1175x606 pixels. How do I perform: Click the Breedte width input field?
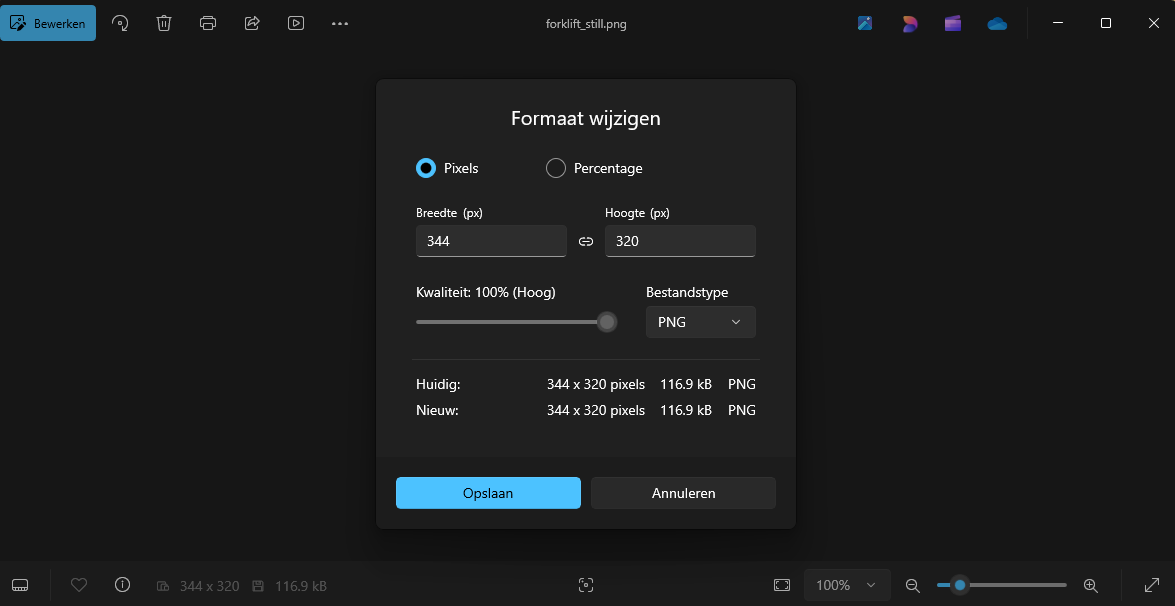492,241
